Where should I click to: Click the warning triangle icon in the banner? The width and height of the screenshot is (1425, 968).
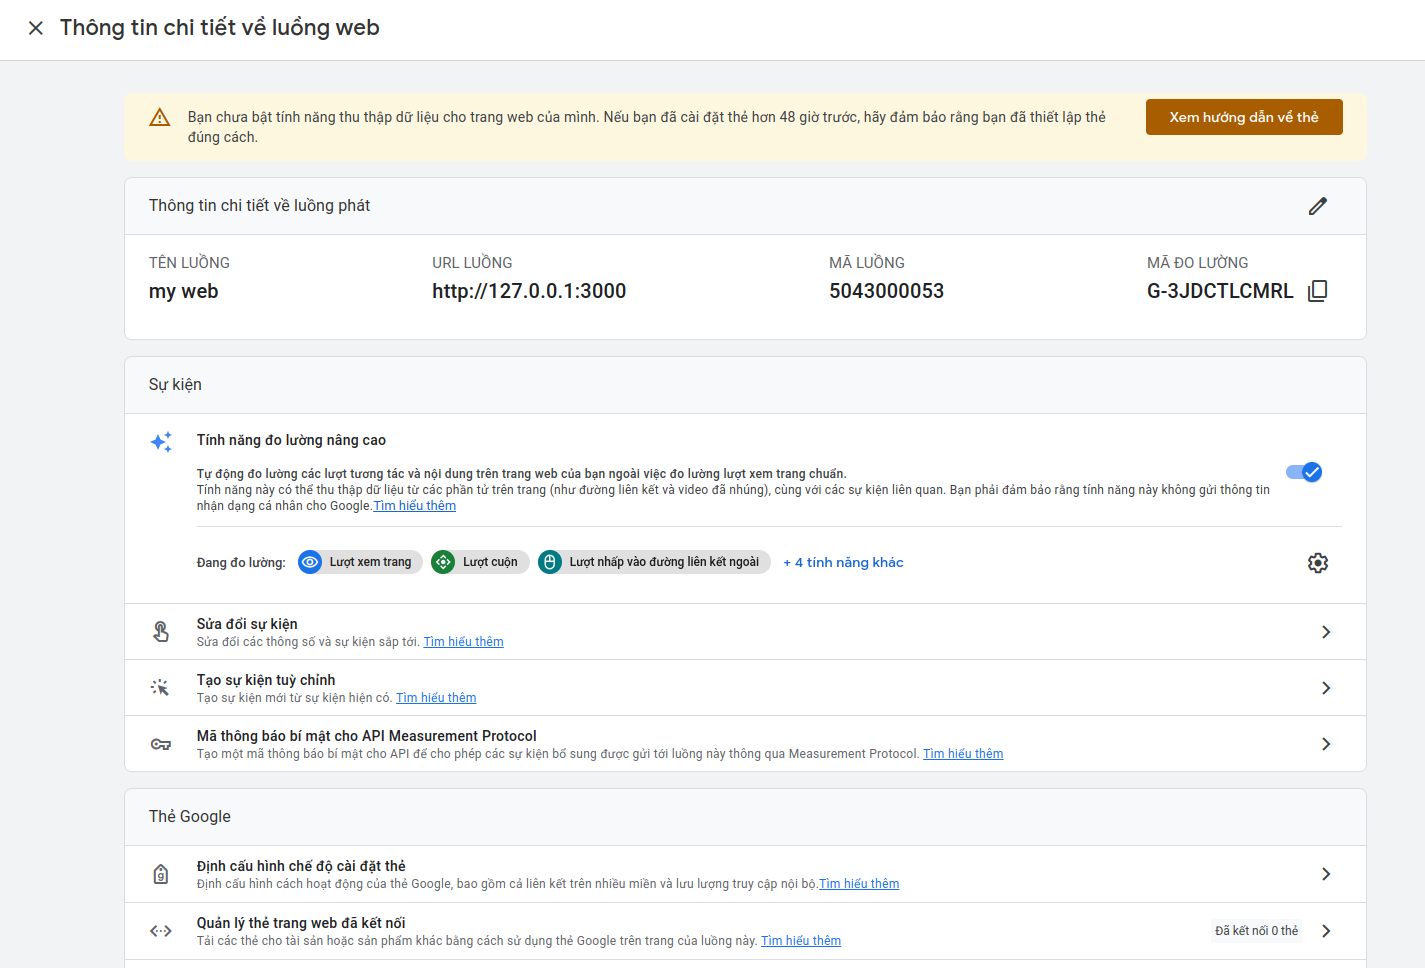click(x=160, y=118)
